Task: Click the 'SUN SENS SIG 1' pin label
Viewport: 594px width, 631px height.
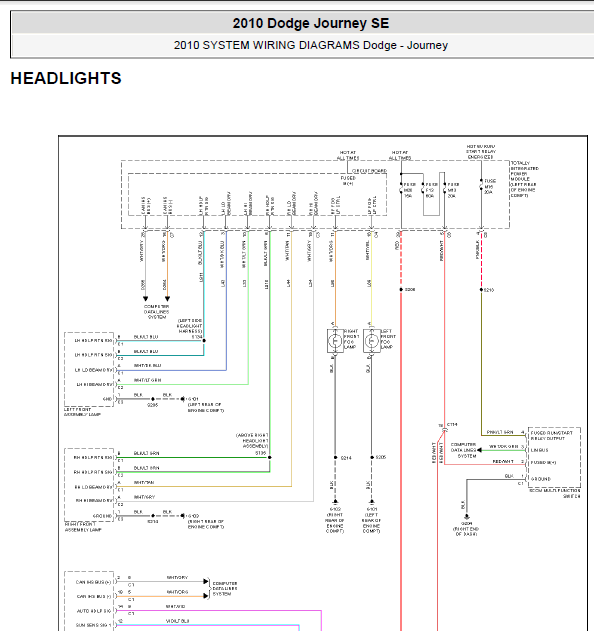Action: click(93, 625)
